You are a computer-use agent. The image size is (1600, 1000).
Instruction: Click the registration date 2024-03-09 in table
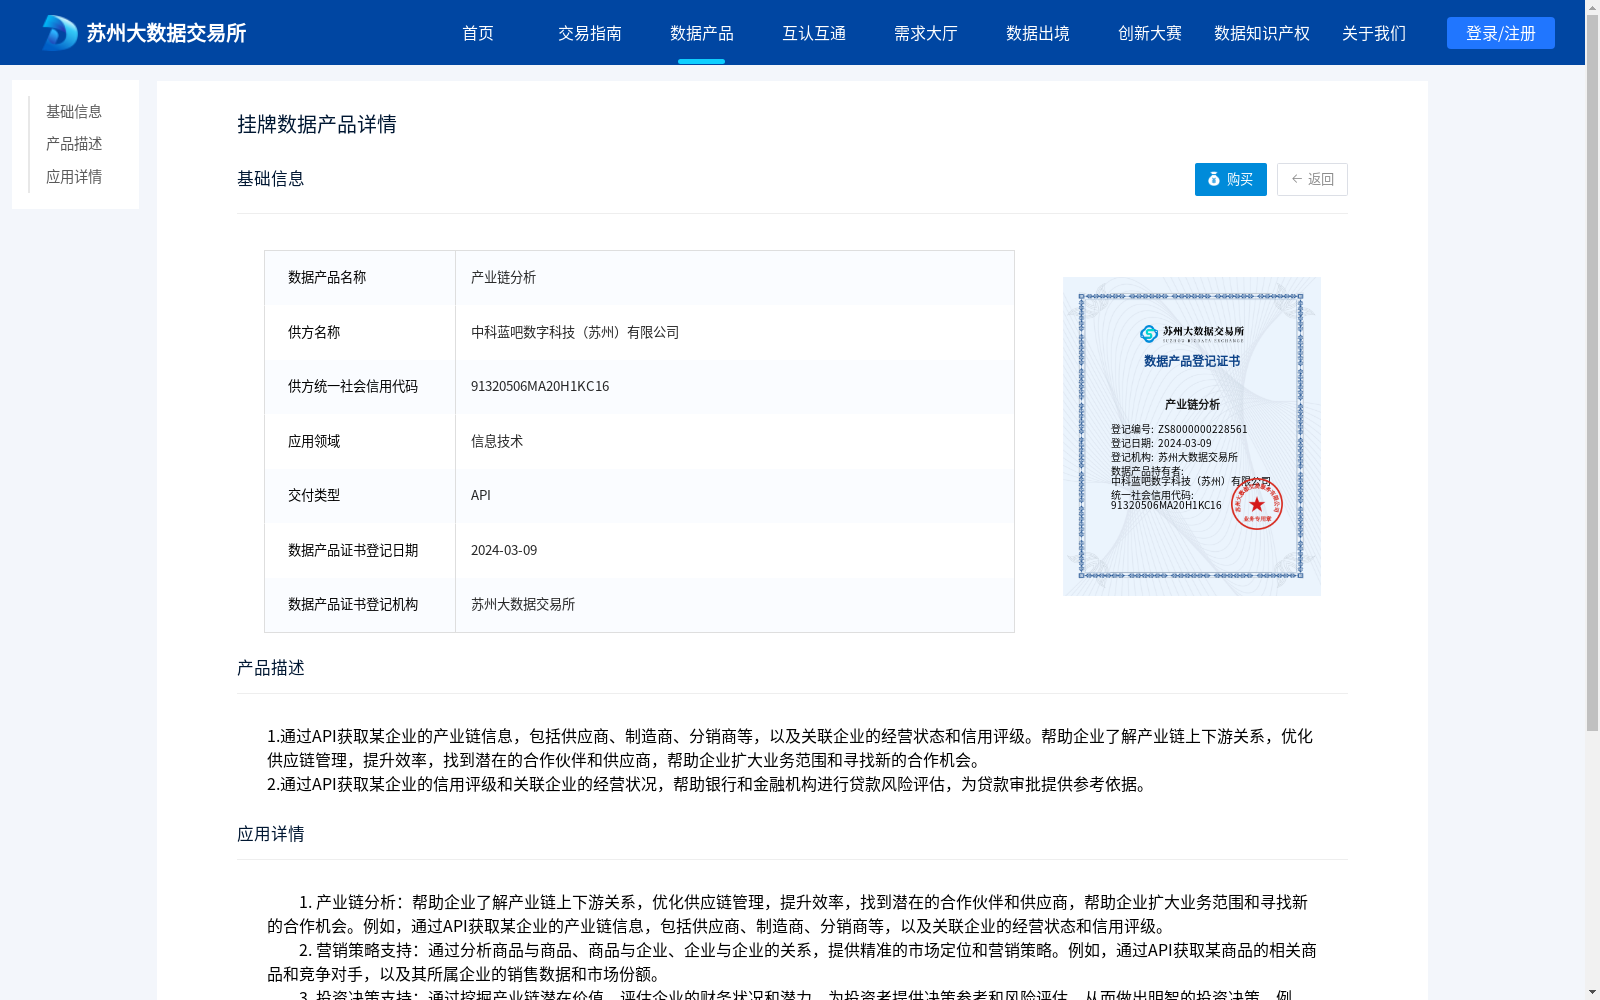click(x=504, y=550)
